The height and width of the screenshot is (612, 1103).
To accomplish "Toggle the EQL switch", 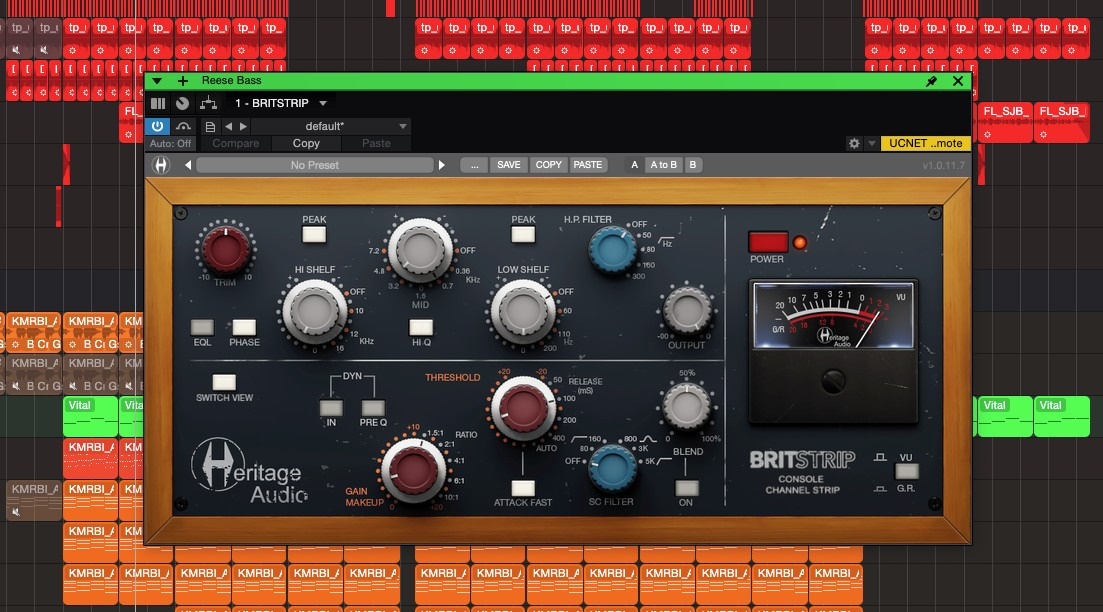I will tap(202, 327).
